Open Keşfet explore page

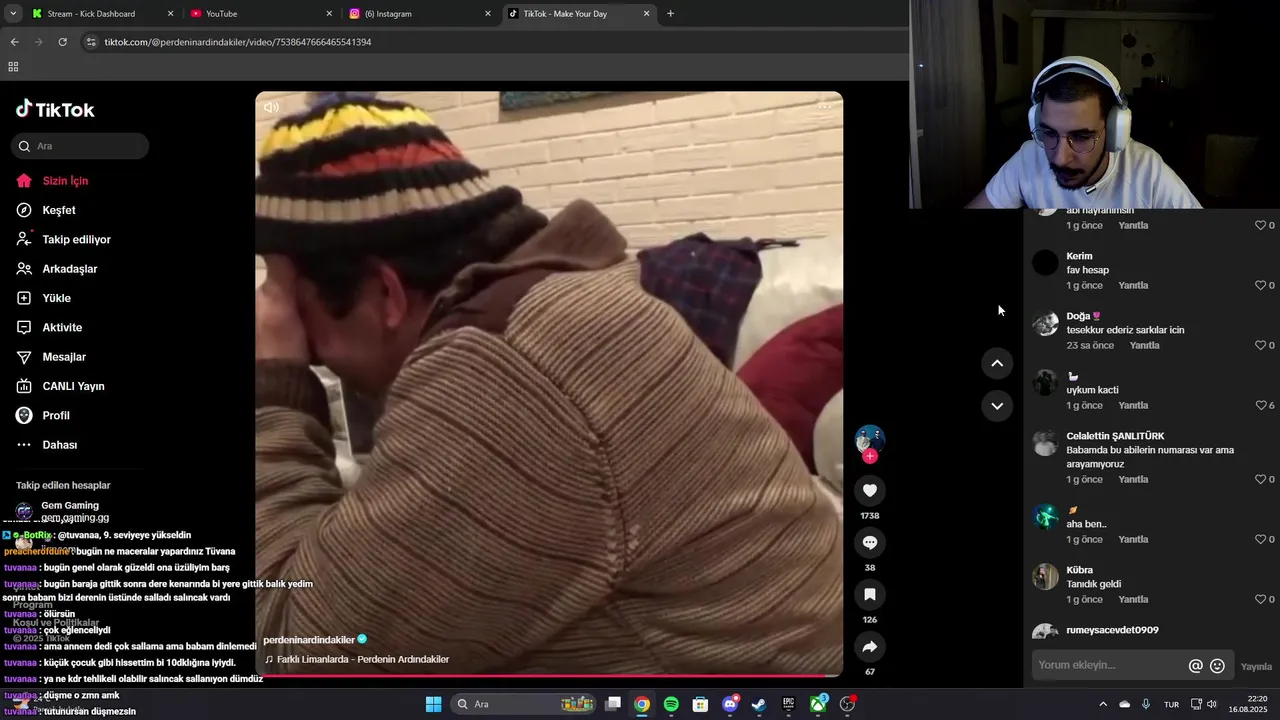tap(58, 210)
